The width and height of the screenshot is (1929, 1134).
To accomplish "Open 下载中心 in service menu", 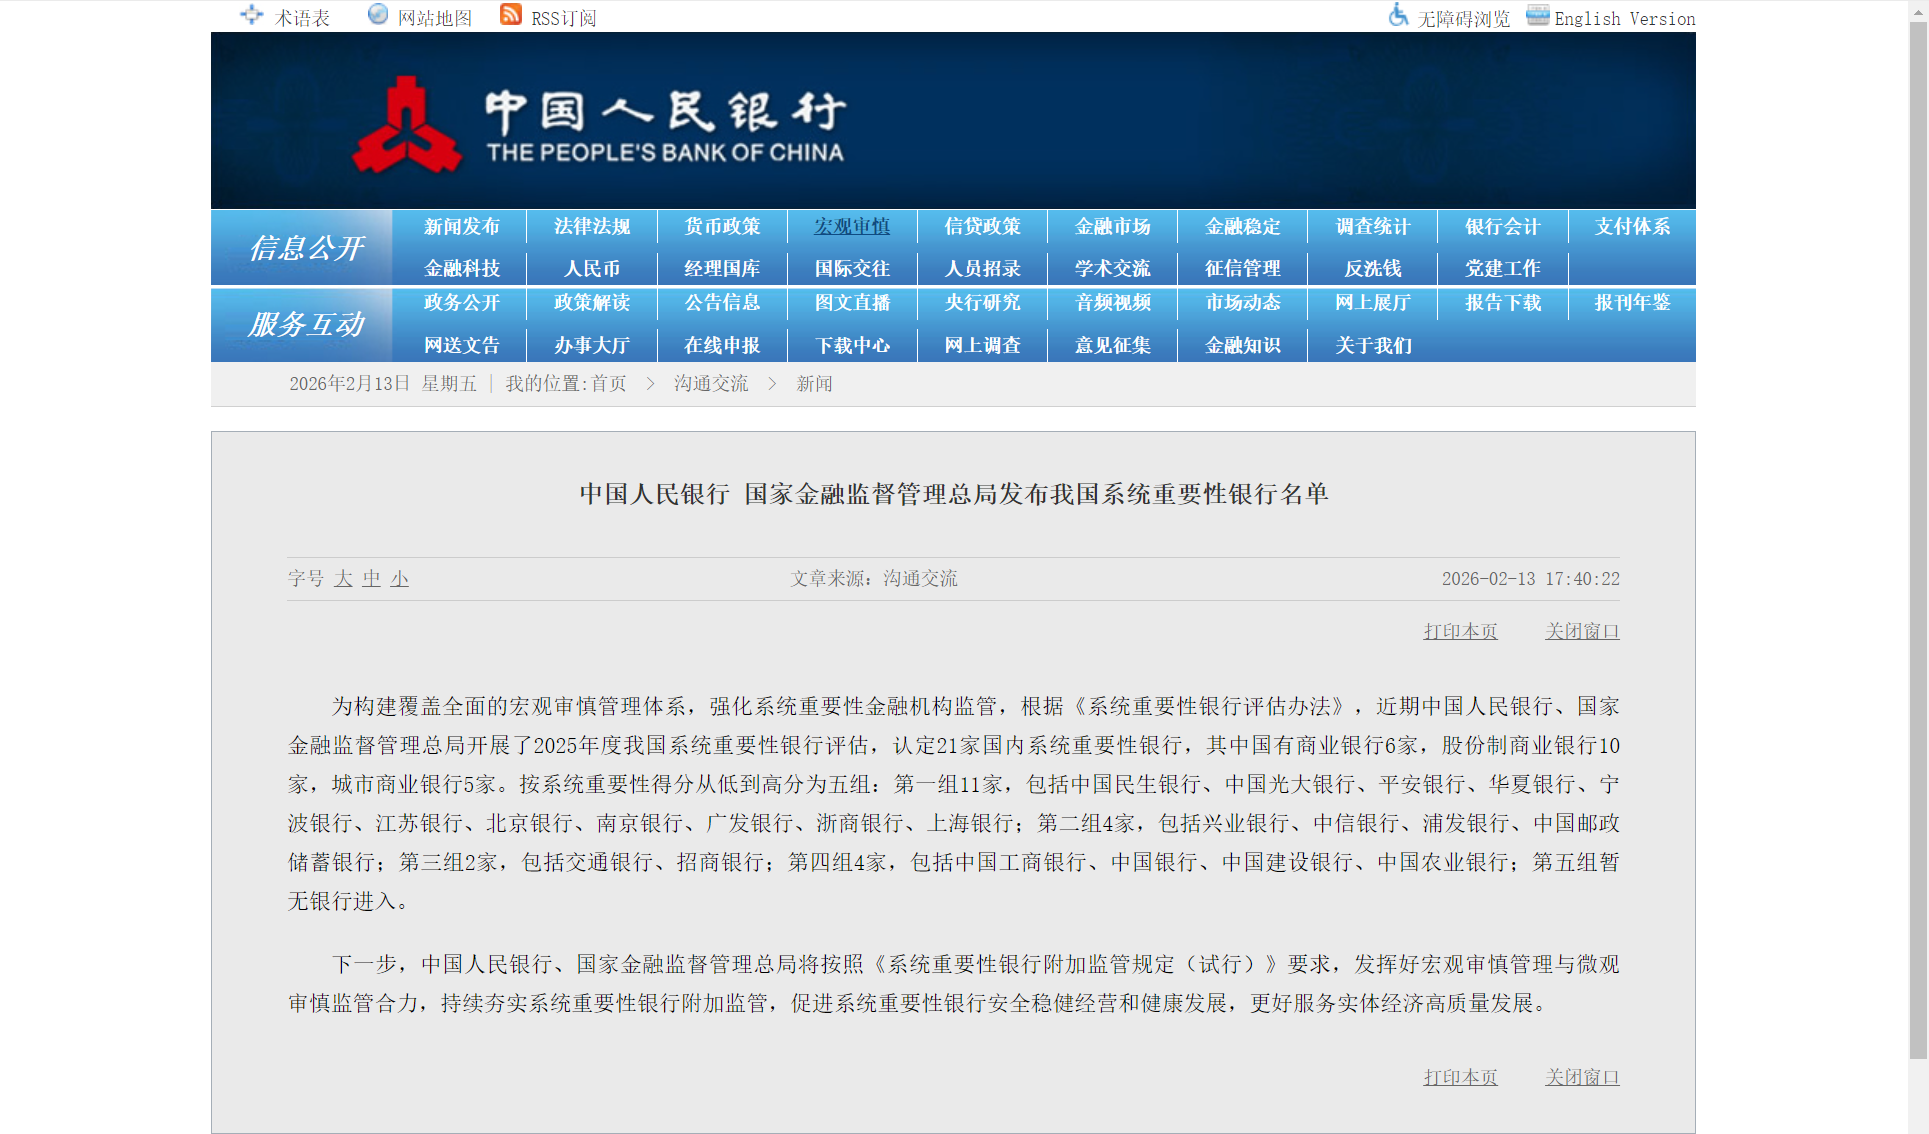I will click(852, 346).
